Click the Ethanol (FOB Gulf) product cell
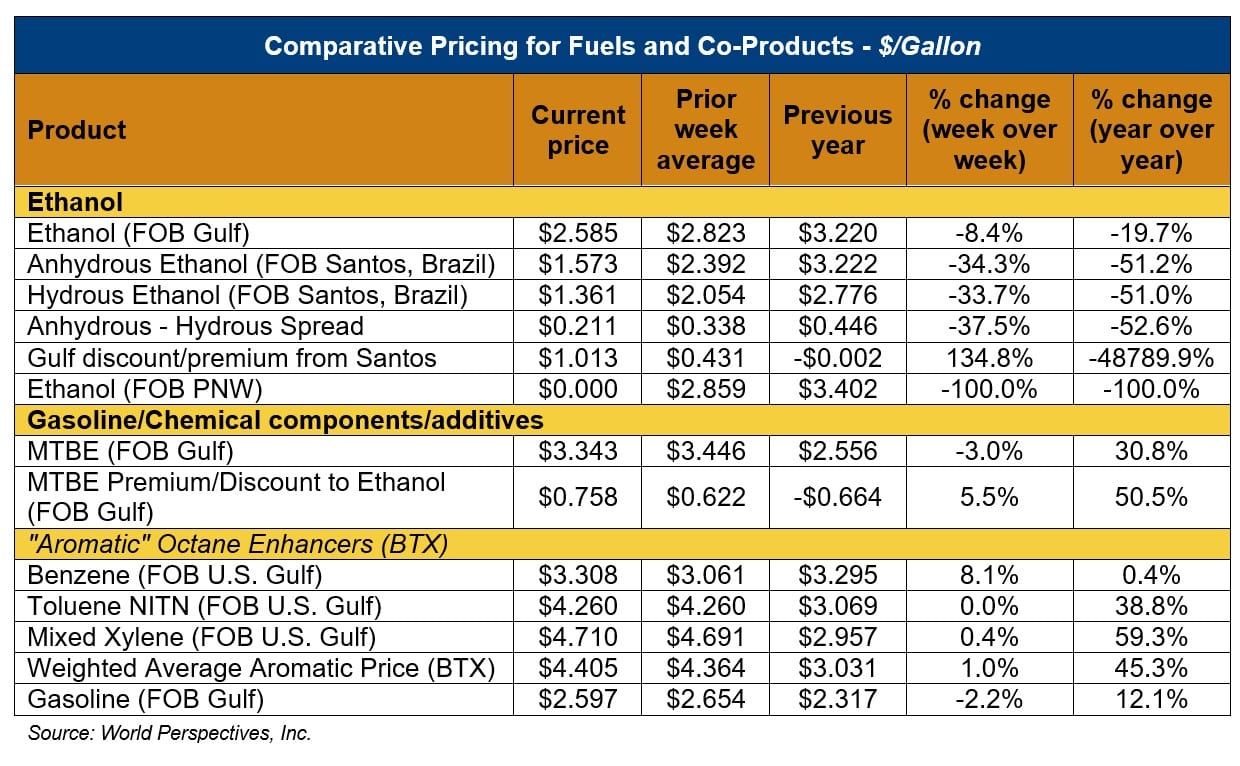The height and width of the screenshot is (766, 1240). (138, 234)
